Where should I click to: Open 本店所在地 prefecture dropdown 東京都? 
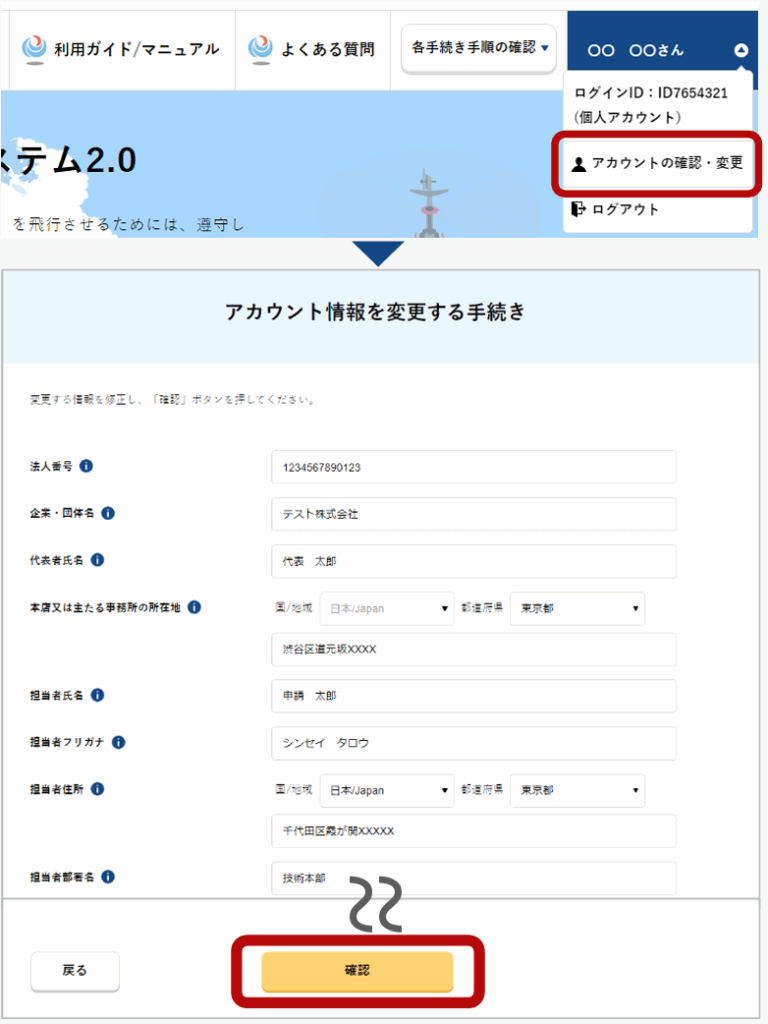pos(577,608)
